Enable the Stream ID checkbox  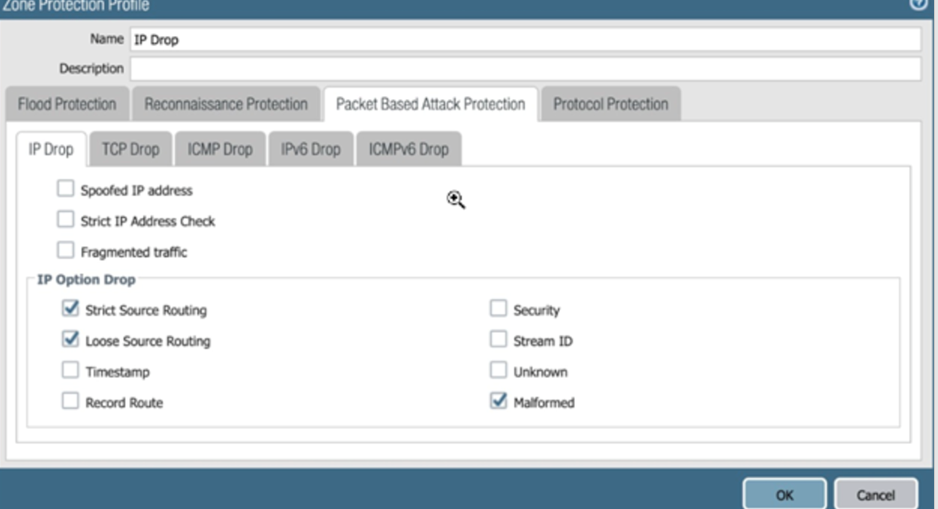[x=498, y=340]
